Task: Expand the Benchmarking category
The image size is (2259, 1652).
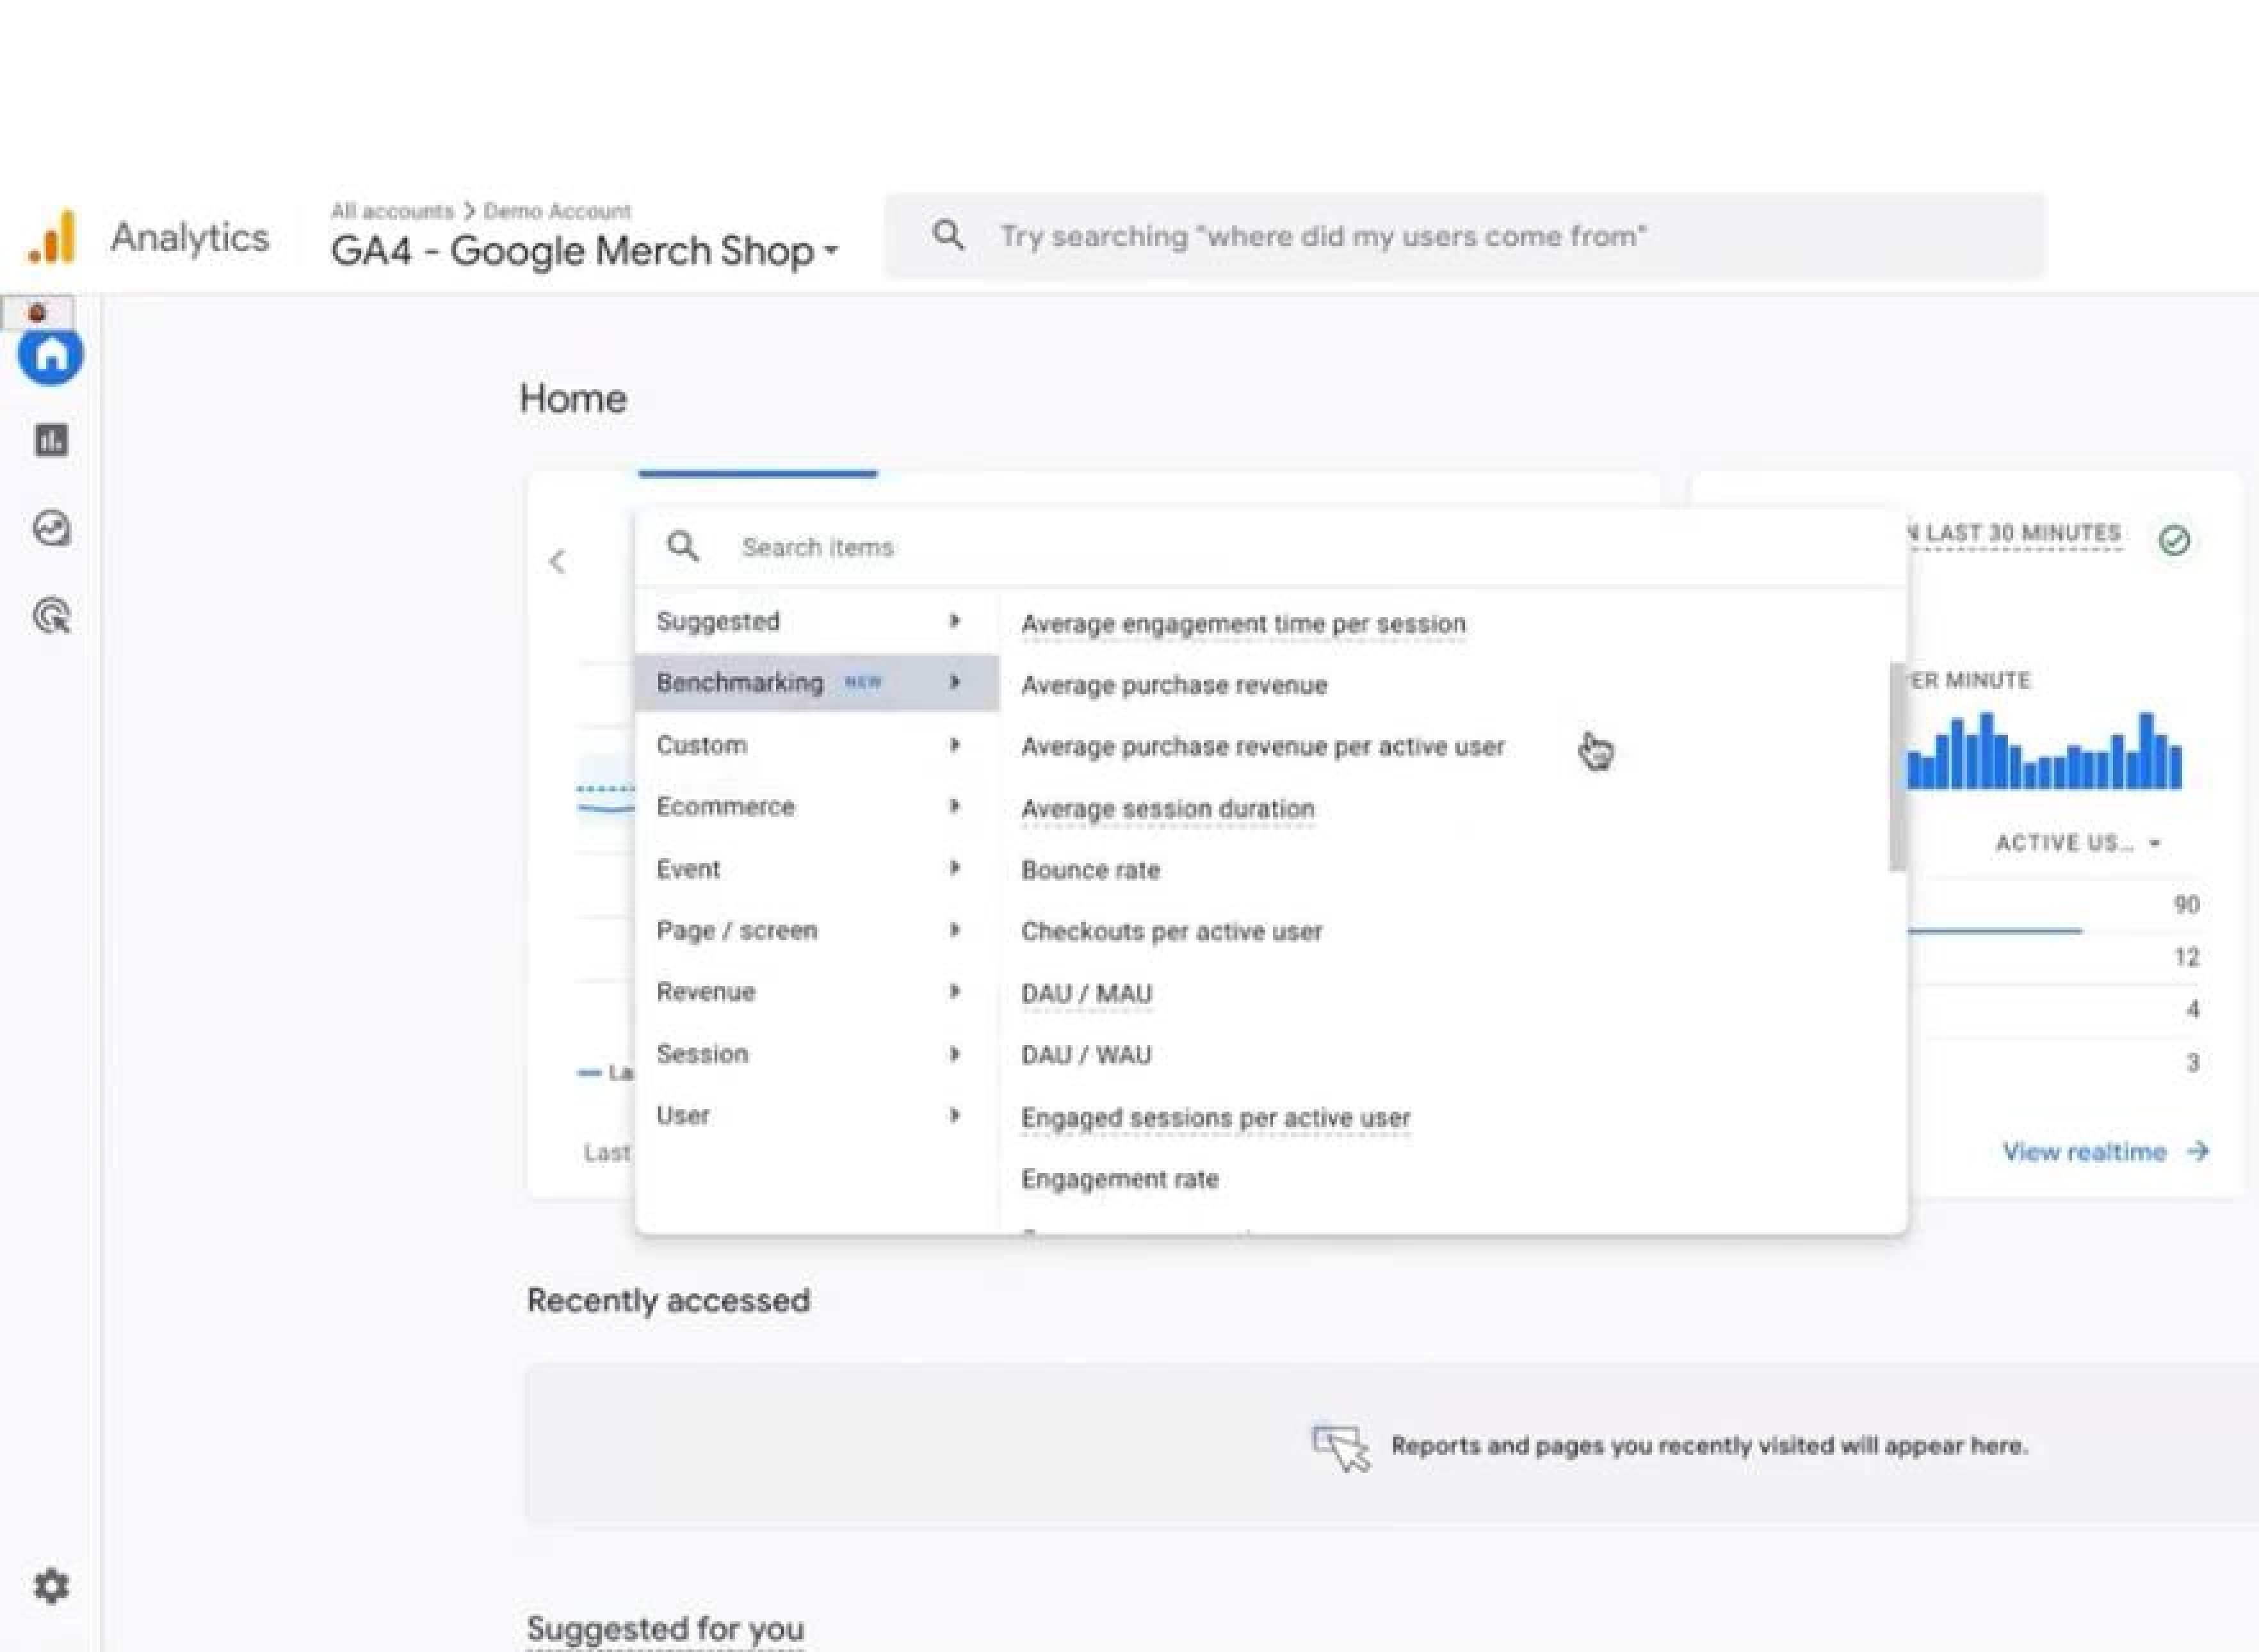Action: (x=816, y=683)
